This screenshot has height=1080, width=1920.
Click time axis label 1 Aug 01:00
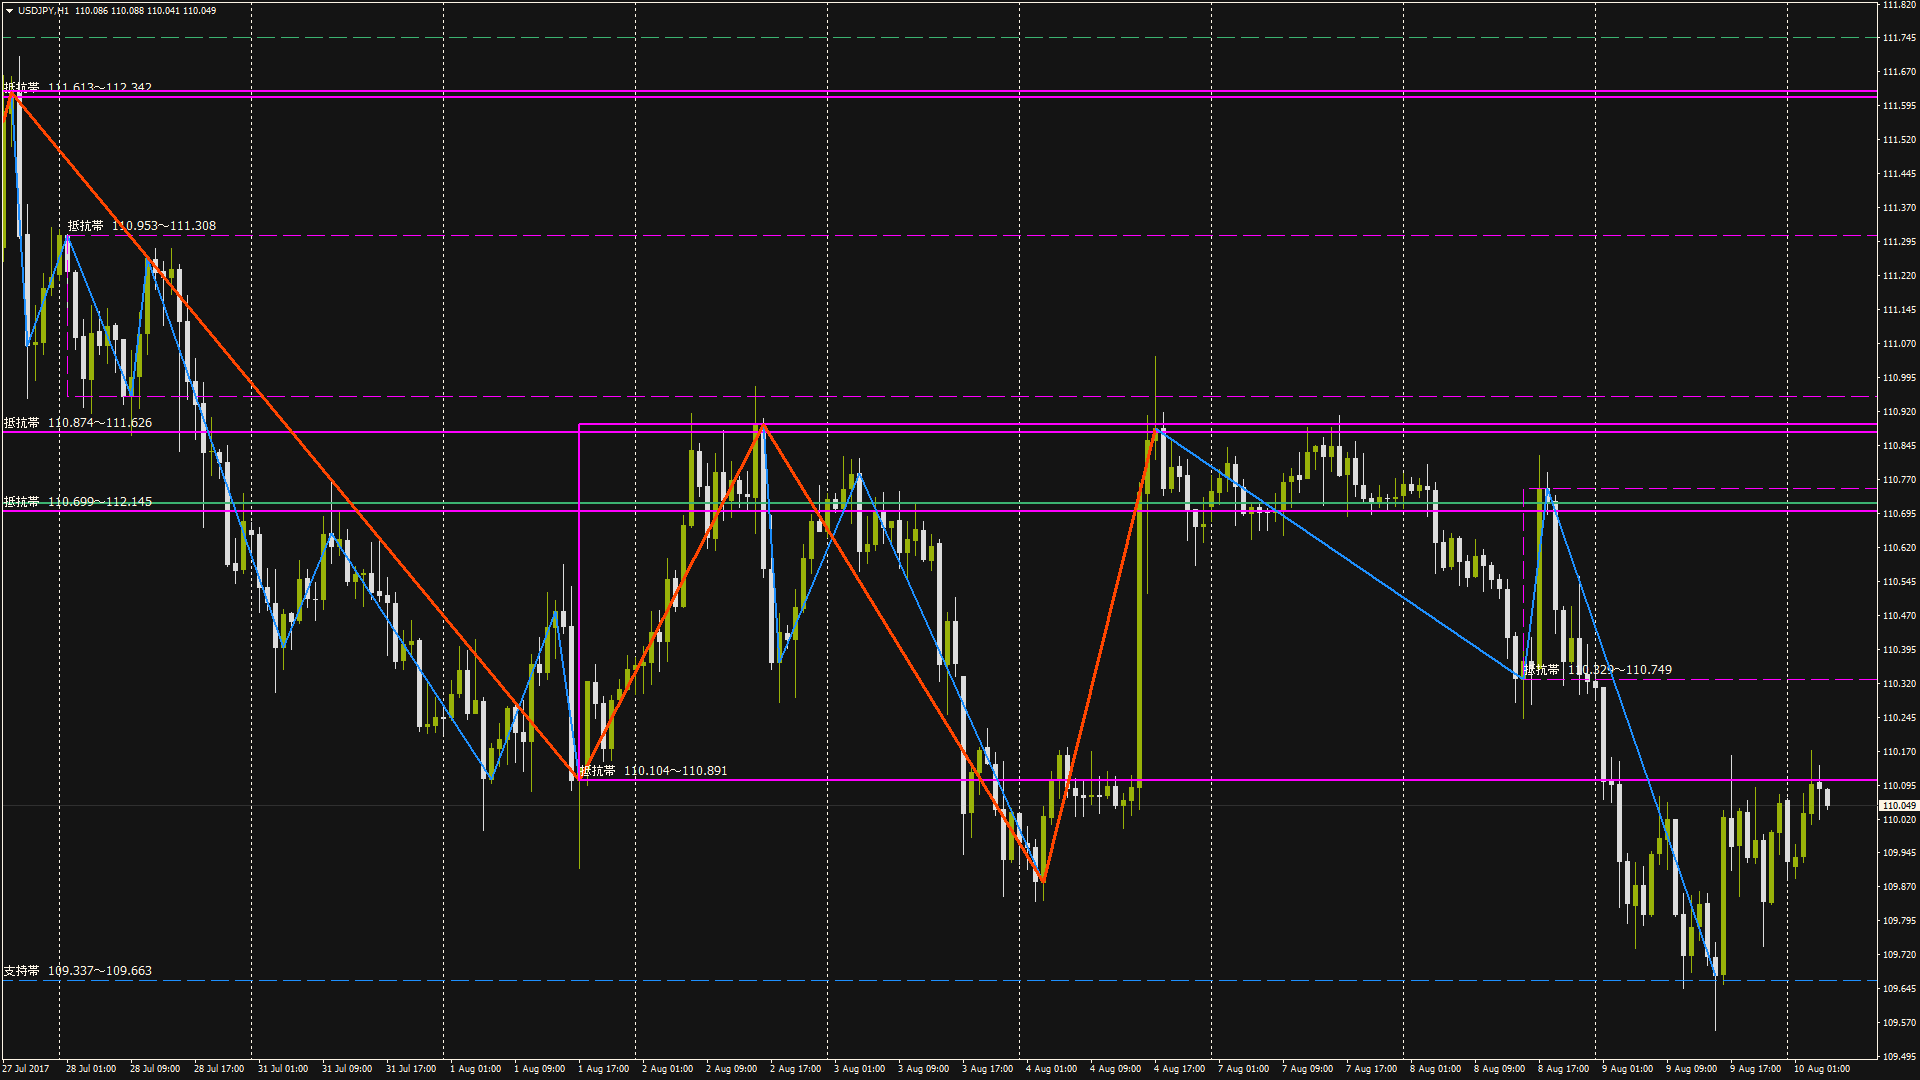pyautogui.click(x=475, y=1069)
